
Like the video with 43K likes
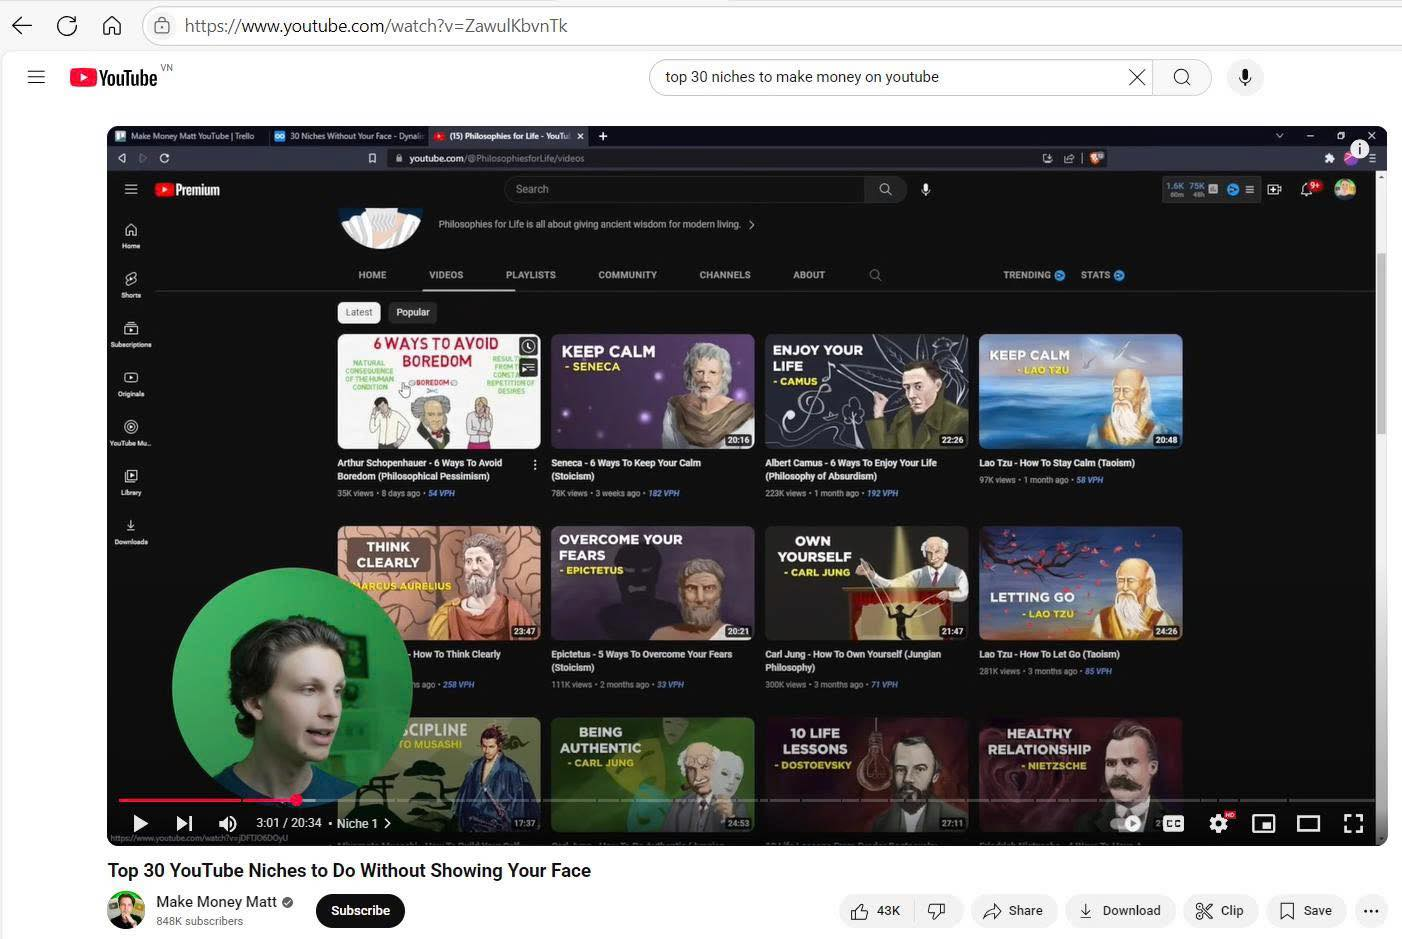click(x=875, y=910)
